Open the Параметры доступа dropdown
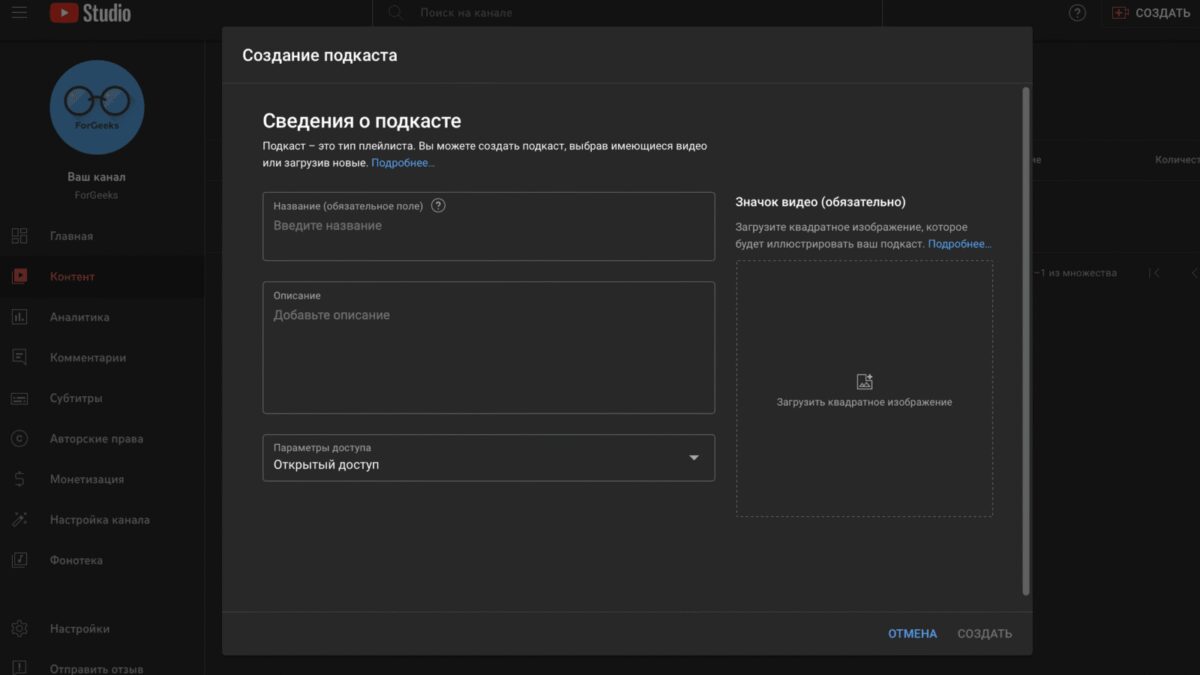The image size is (1200, 675). [488, 458]
